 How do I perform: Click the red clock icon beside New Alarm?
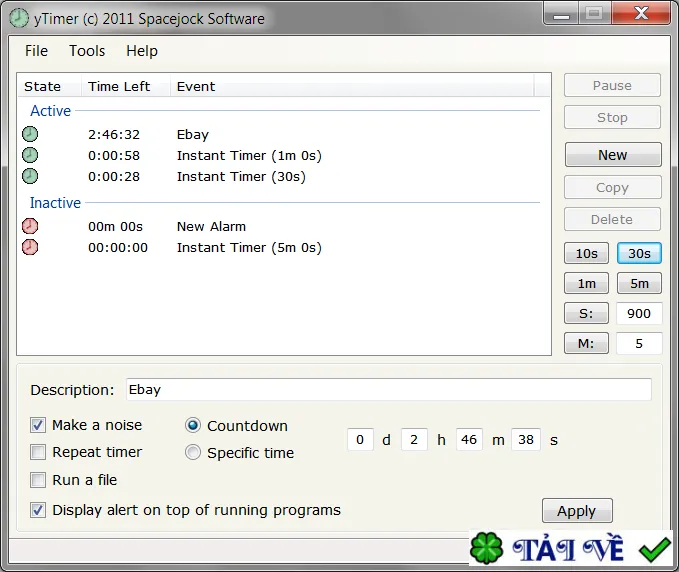point(30,226)
